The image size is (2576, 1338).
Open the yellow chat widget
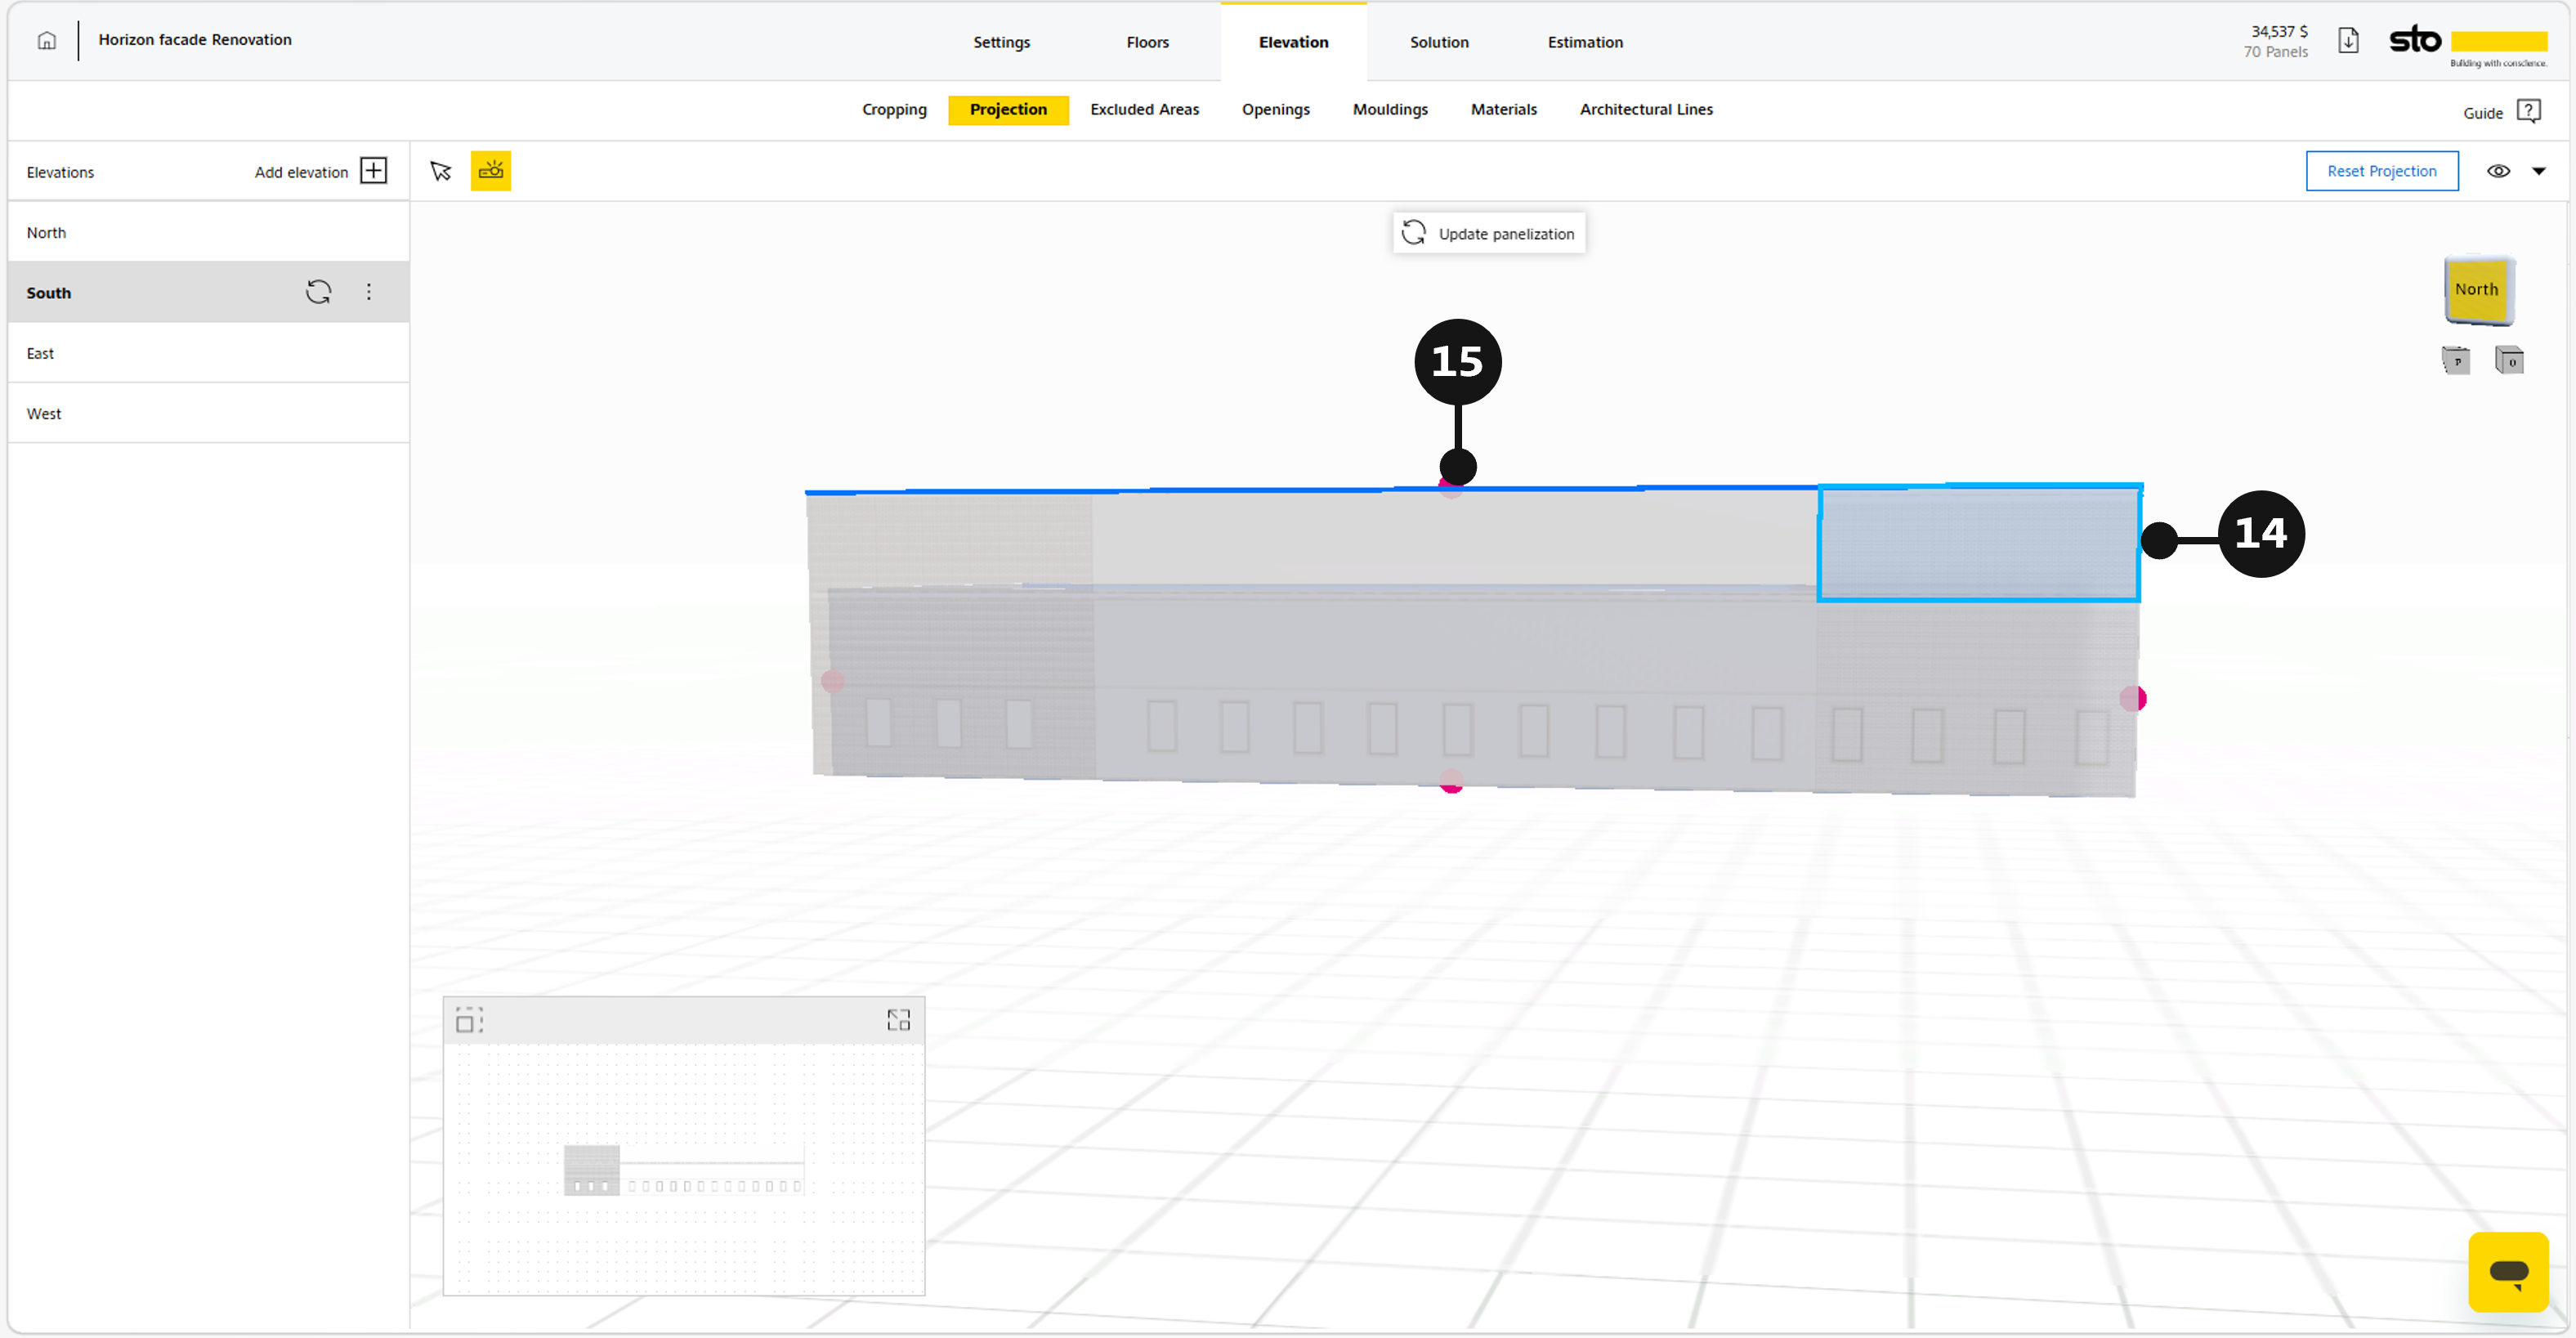coord(2508,1272)
